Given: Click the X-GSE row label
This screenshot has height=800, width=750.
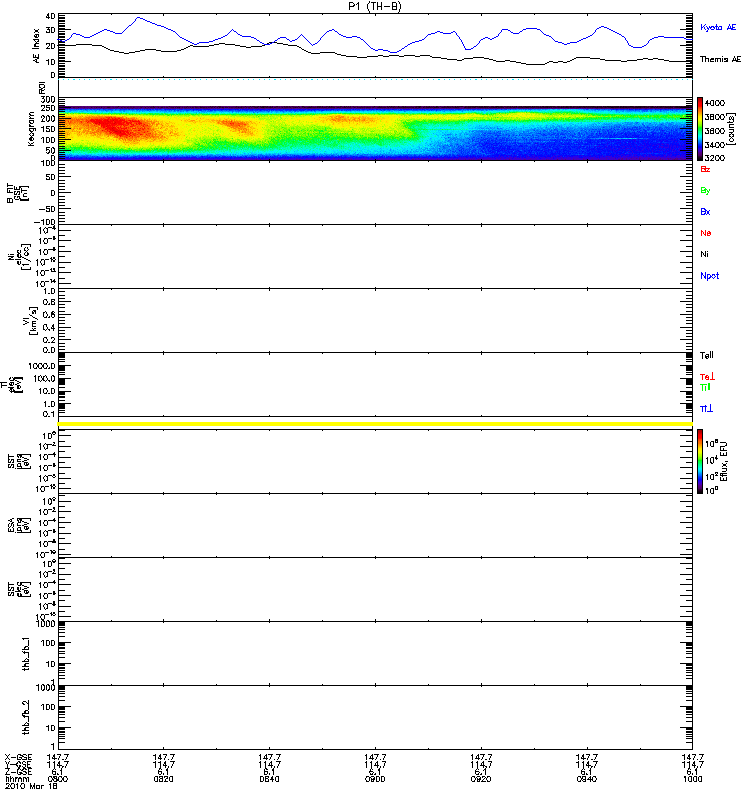Looking at the screenshot, I should (x=18, y=758).
